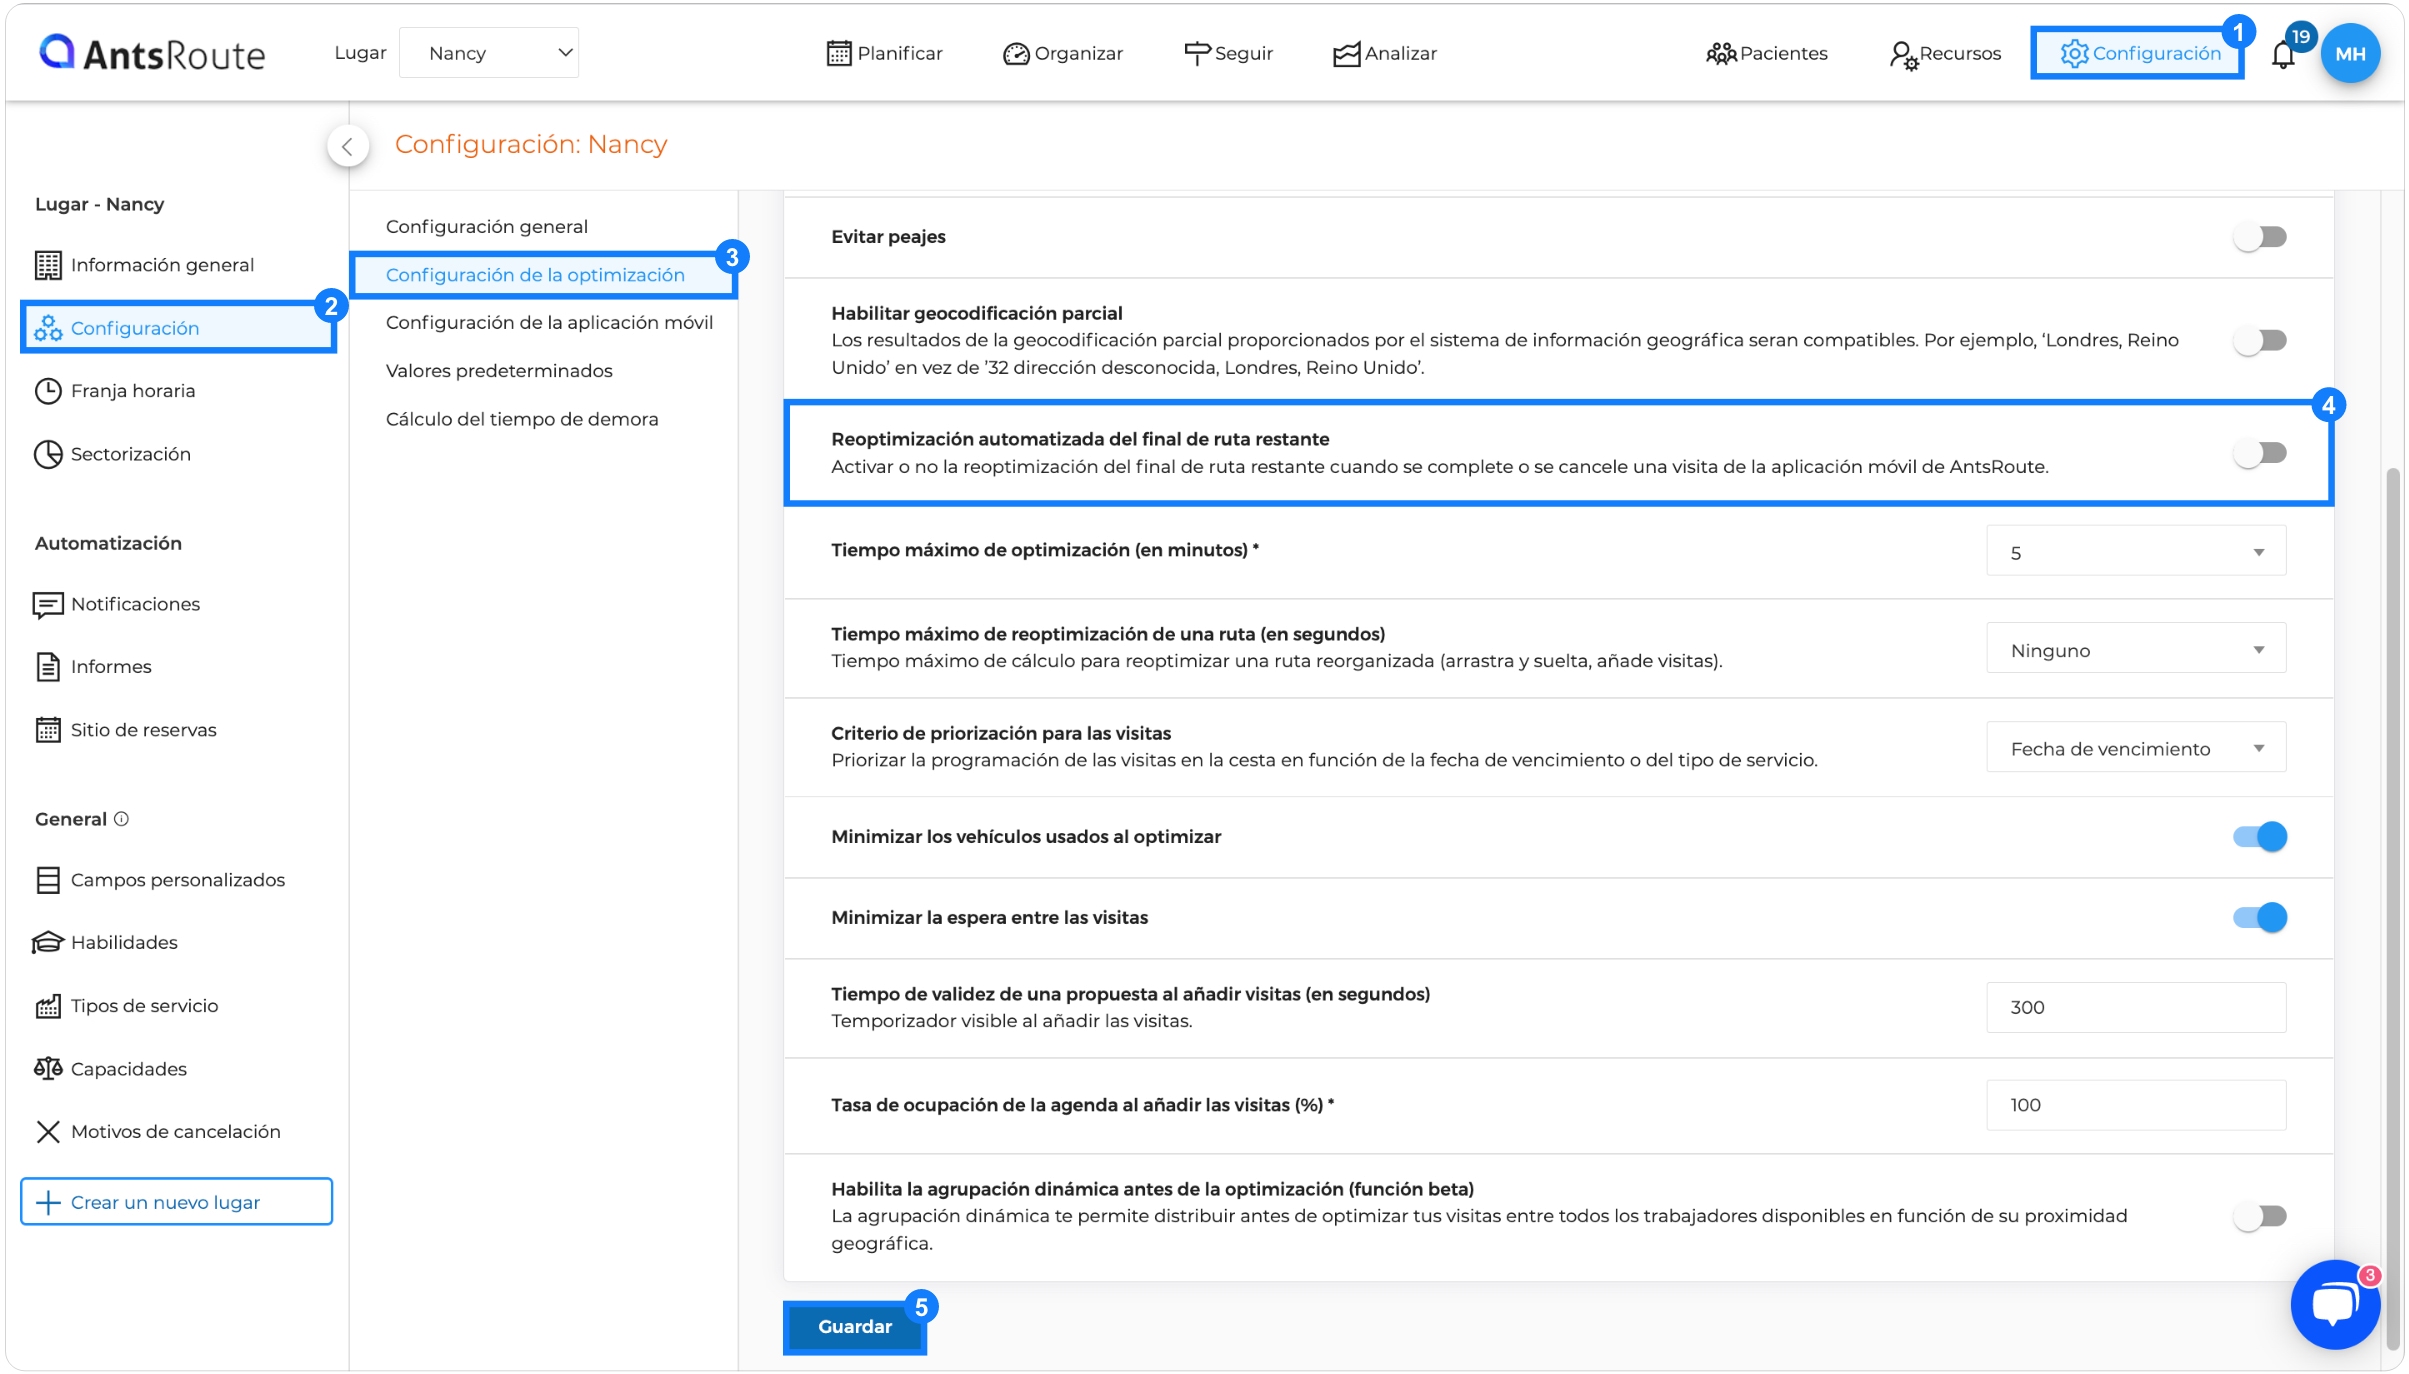
Task: Click the Tasa de ocupación input field
Action: point(2136,1105)
